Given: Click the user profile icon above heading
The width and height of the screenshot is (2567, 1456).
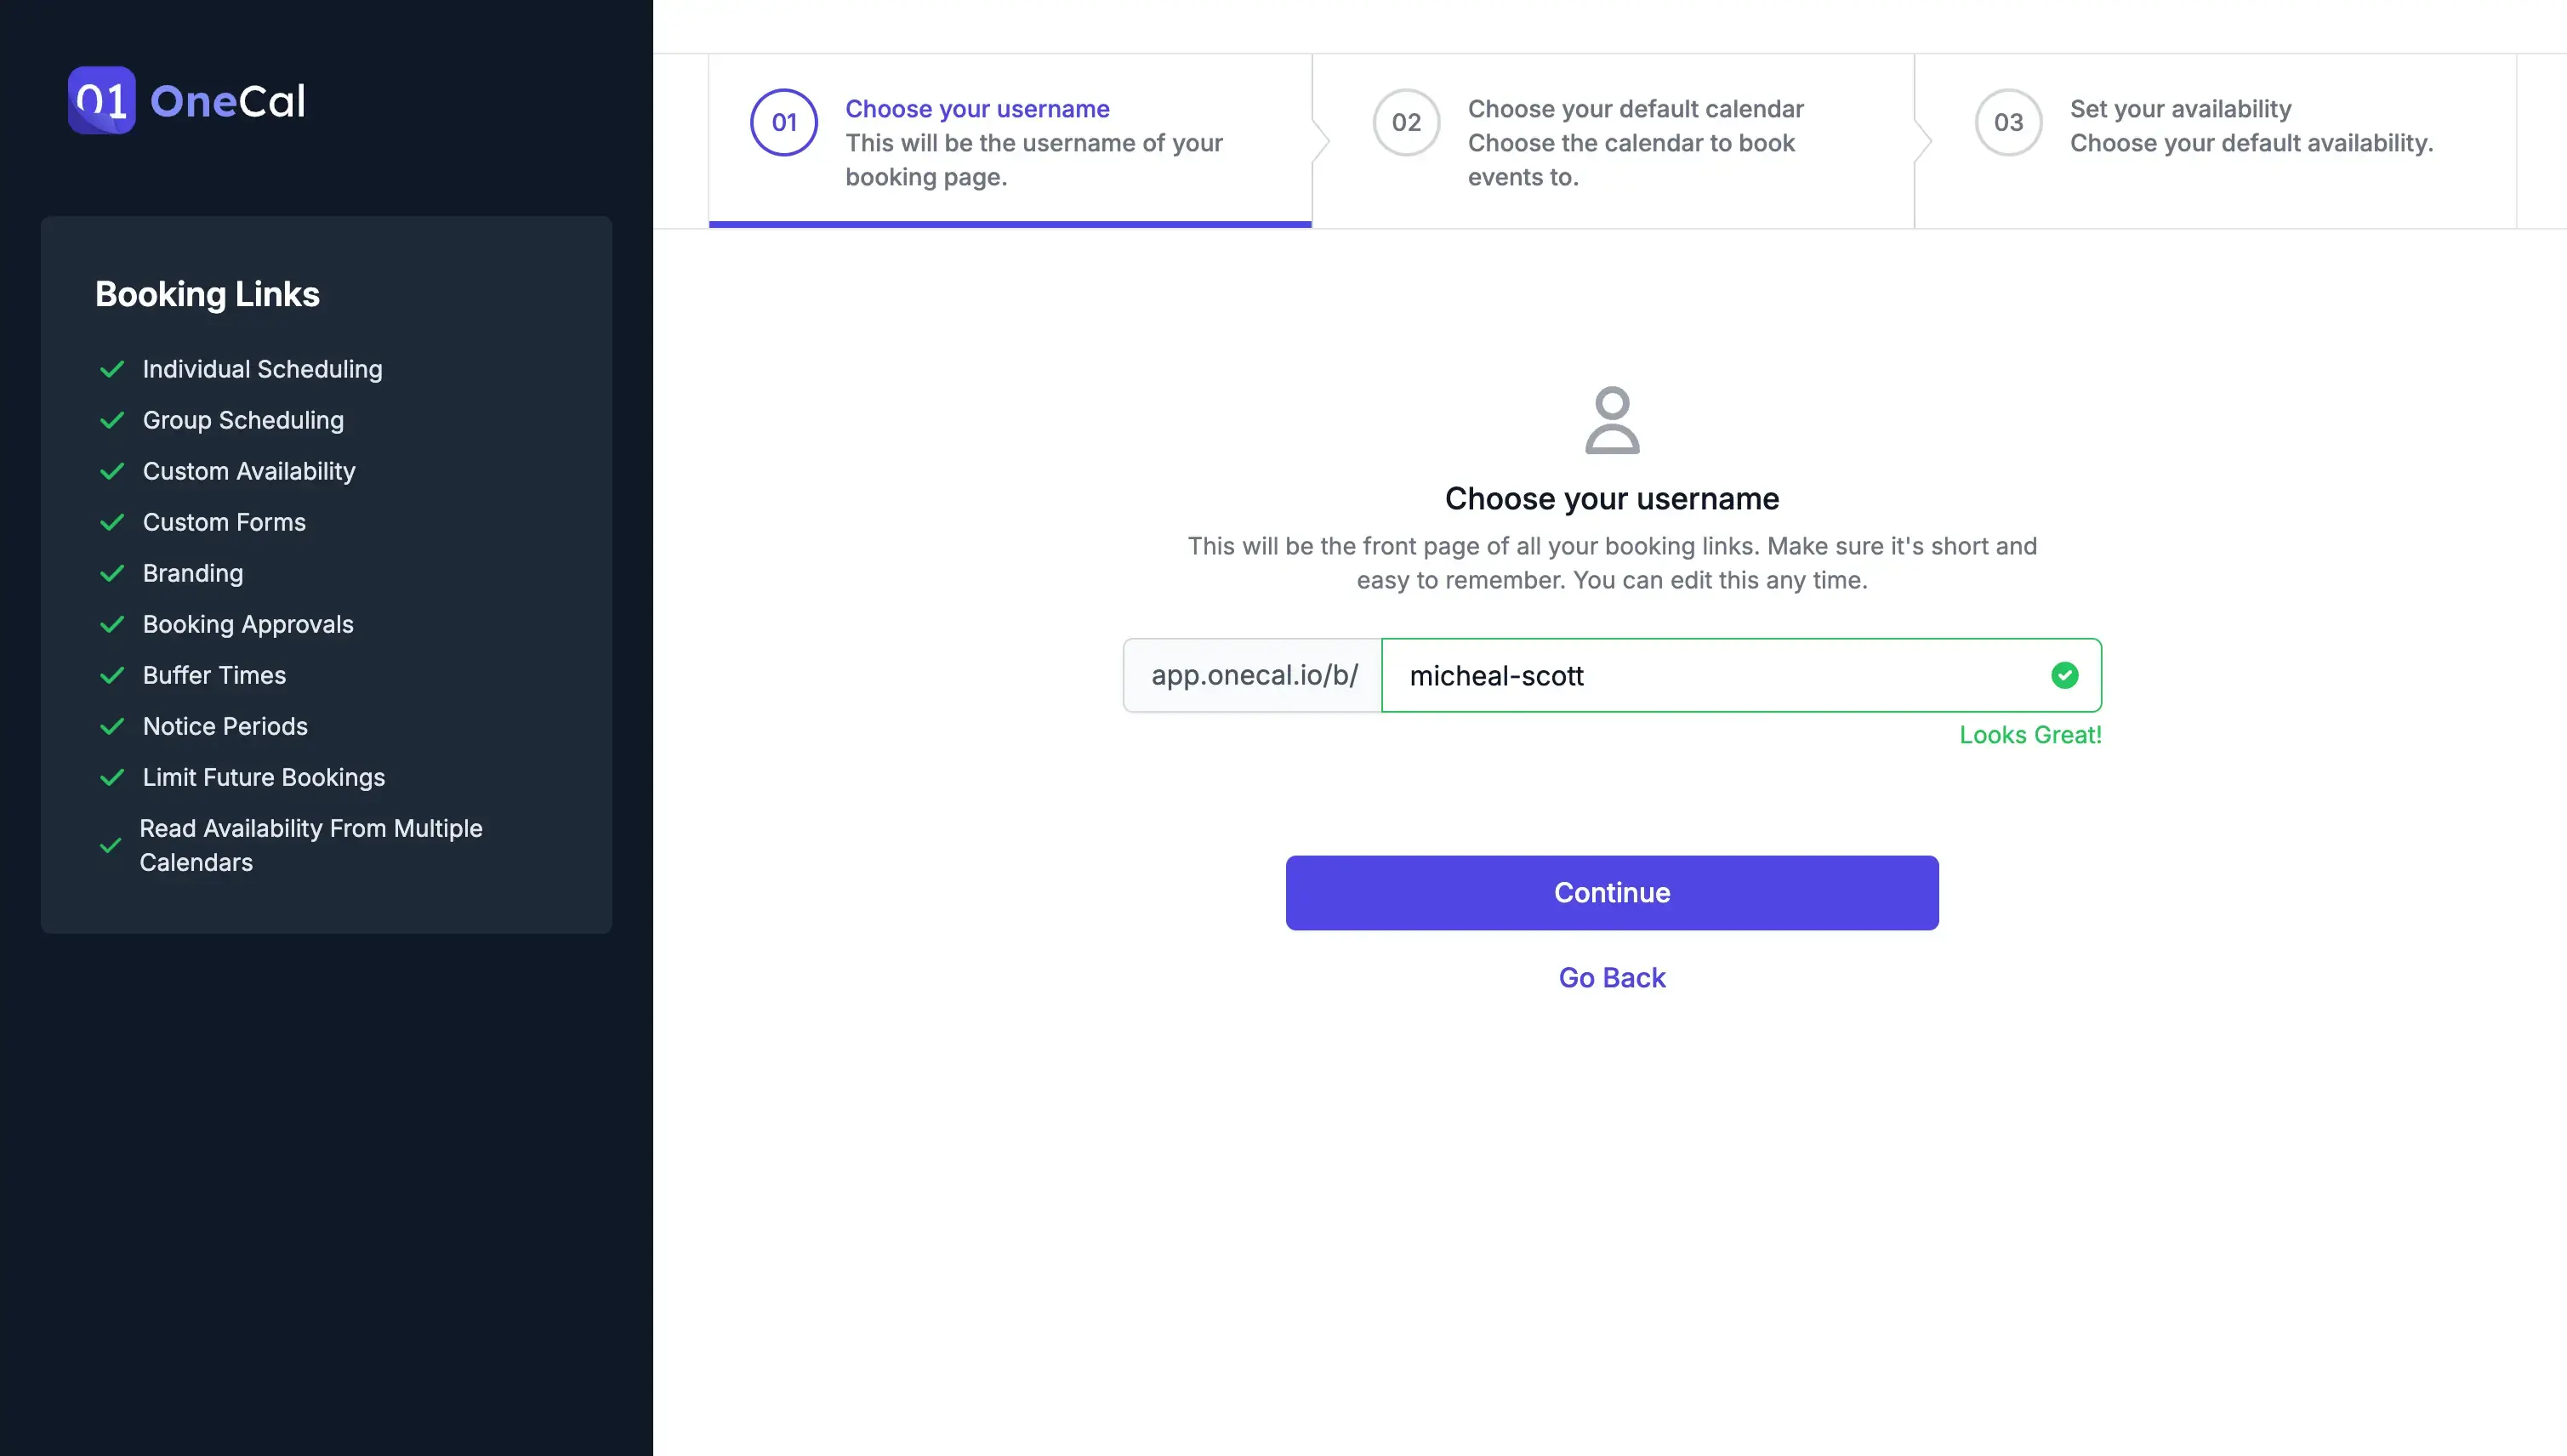Looking at the screenshot, I should pyautogui.click(x=1612, y=420).
